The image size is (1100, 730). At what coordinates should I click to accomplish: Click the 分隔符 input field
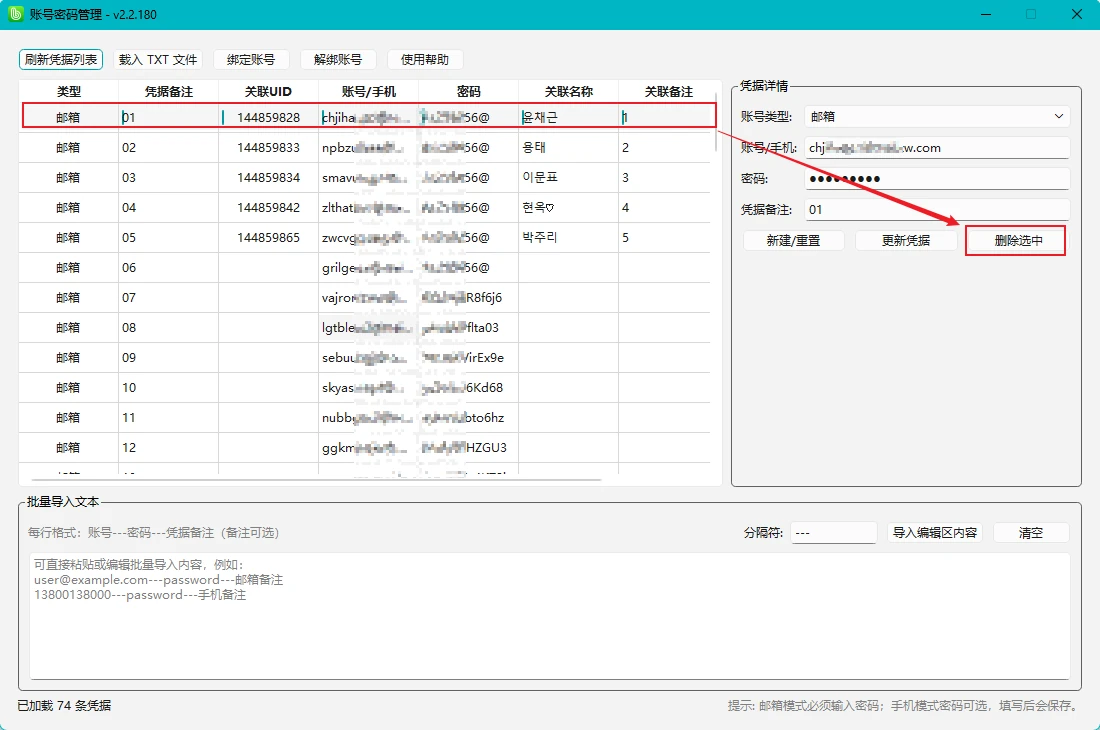834,533
